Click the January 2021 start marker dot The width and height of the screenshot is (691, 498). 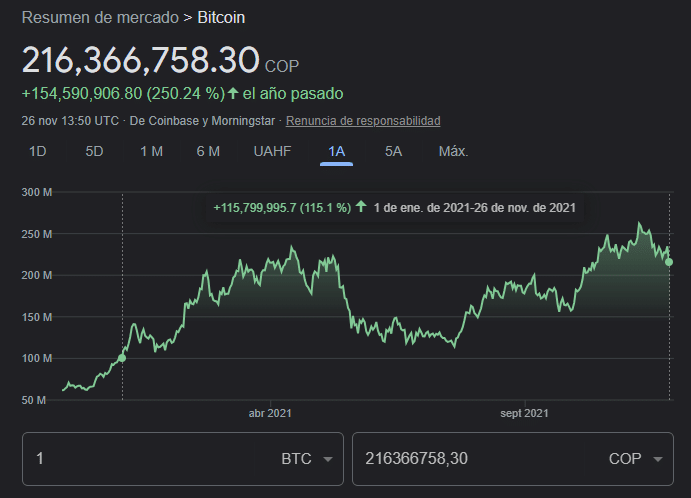tap(122, 358)
